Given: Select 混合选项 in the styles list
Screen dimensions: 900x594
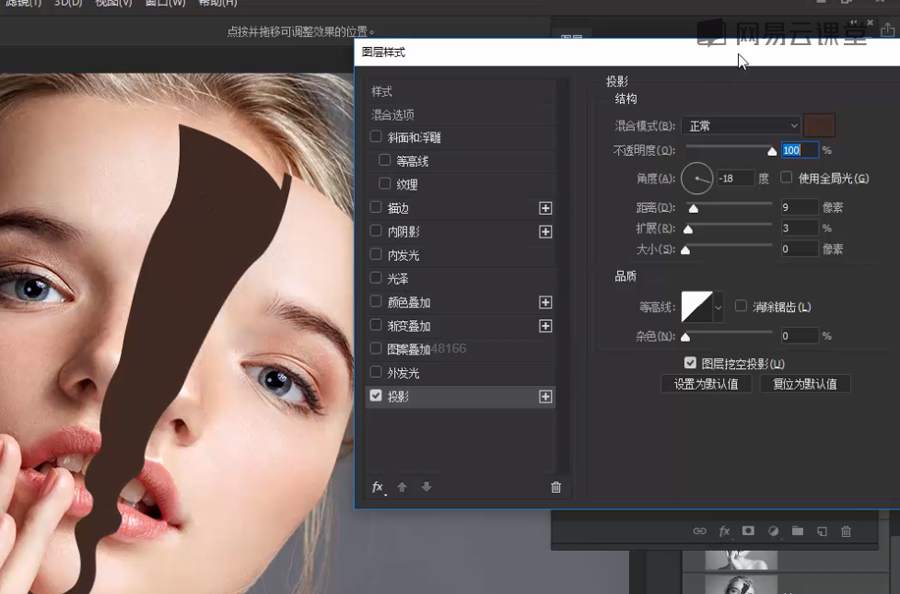Looking at the screenshot, I should [x=393, y=115].
